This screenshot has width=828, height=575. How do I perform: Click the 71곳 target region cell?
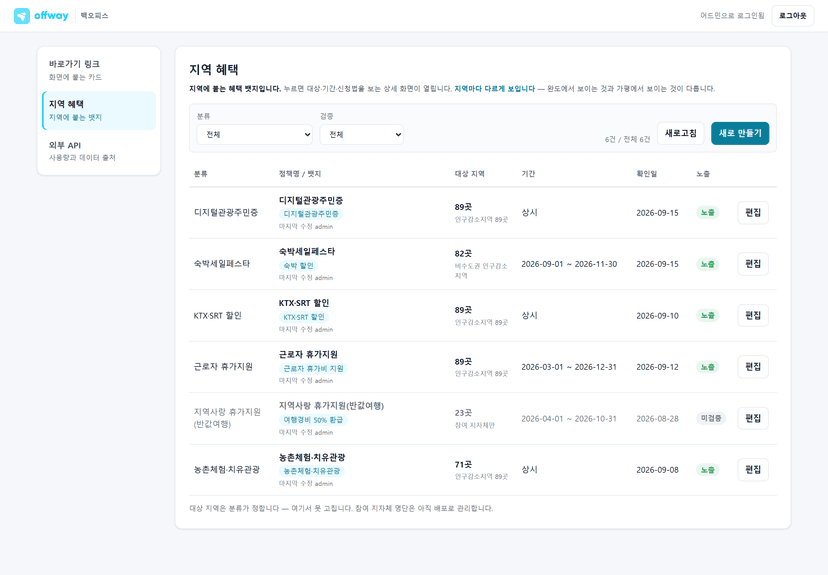tap(463, 465)
